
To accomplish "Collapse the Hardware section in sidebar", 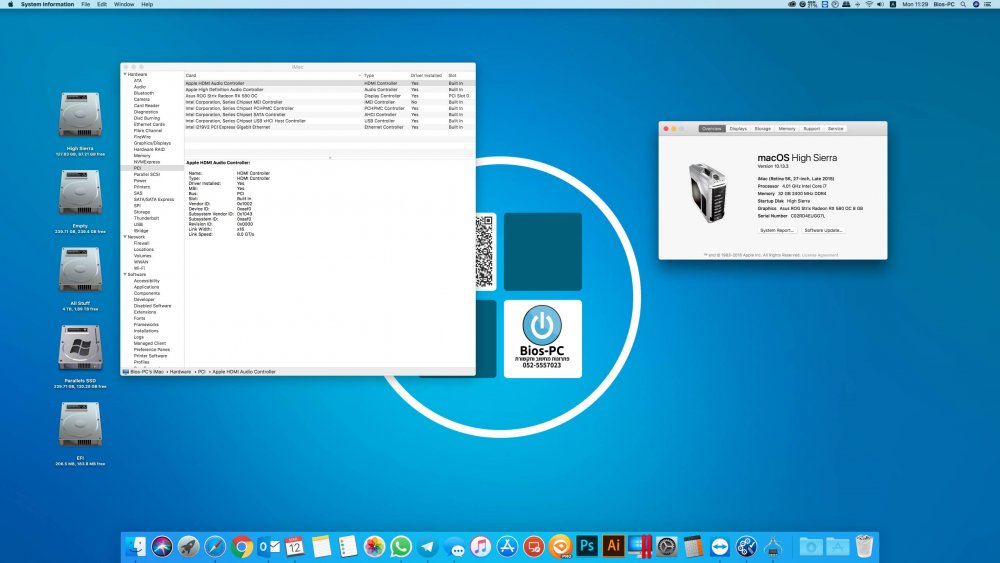I will pyautogui.click(x=125, y=75).
